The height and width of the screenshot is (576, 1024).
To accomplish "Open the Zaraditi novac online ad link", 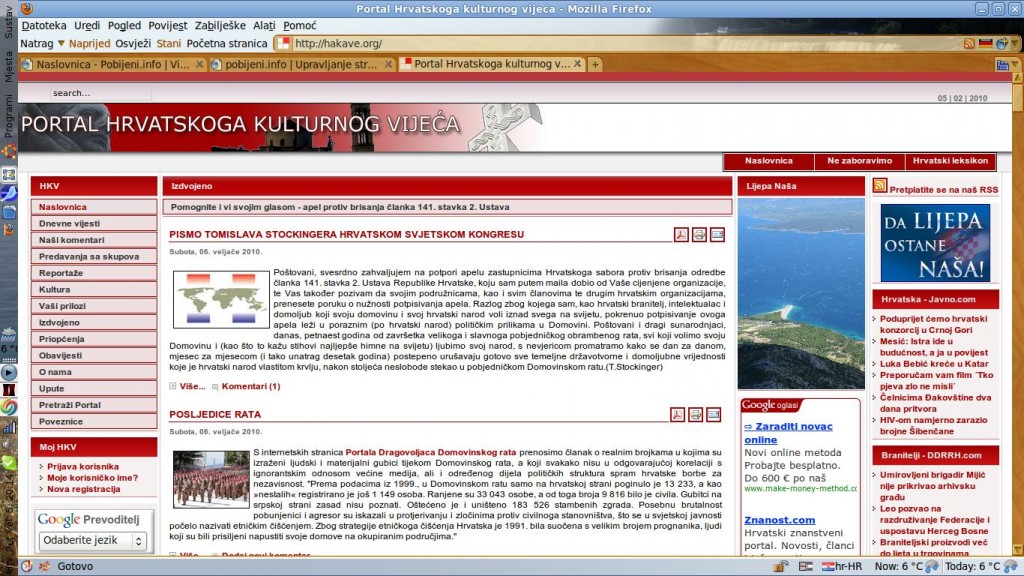I will click(788, 432).
